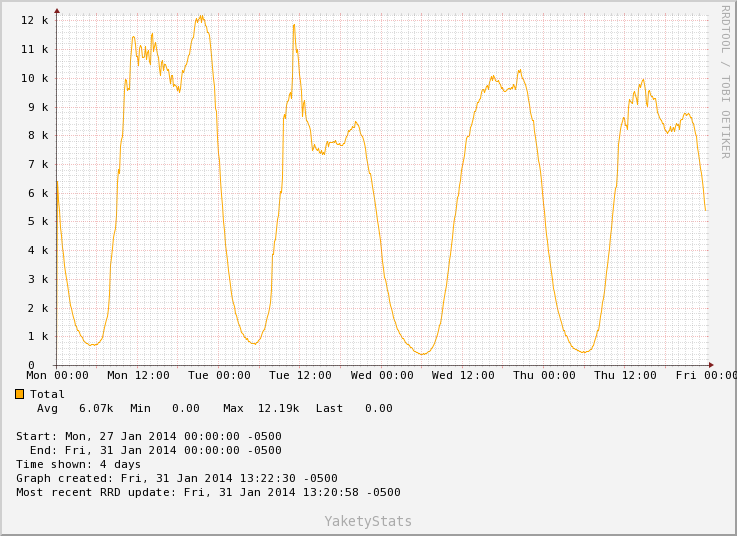Screen dimensions: 737x536
Task: Select the 'Total' legend label
Action: click(x=47, y=394)
